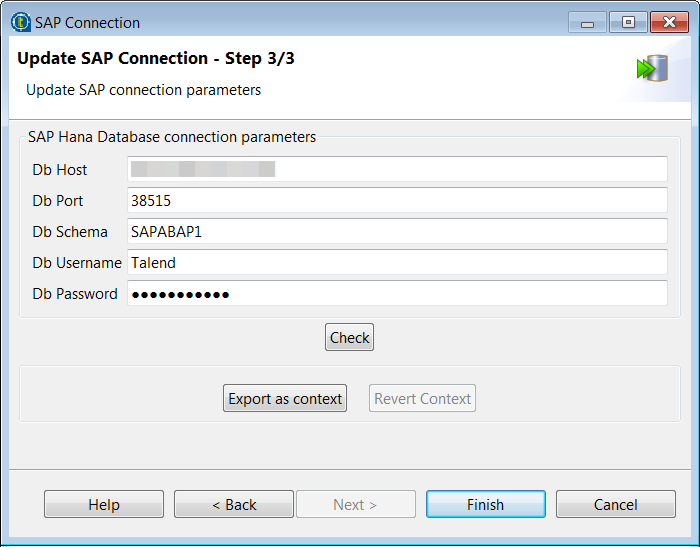Close the SAP Connection dialog
The image size is (700, 547).
(x=668, y=22)
